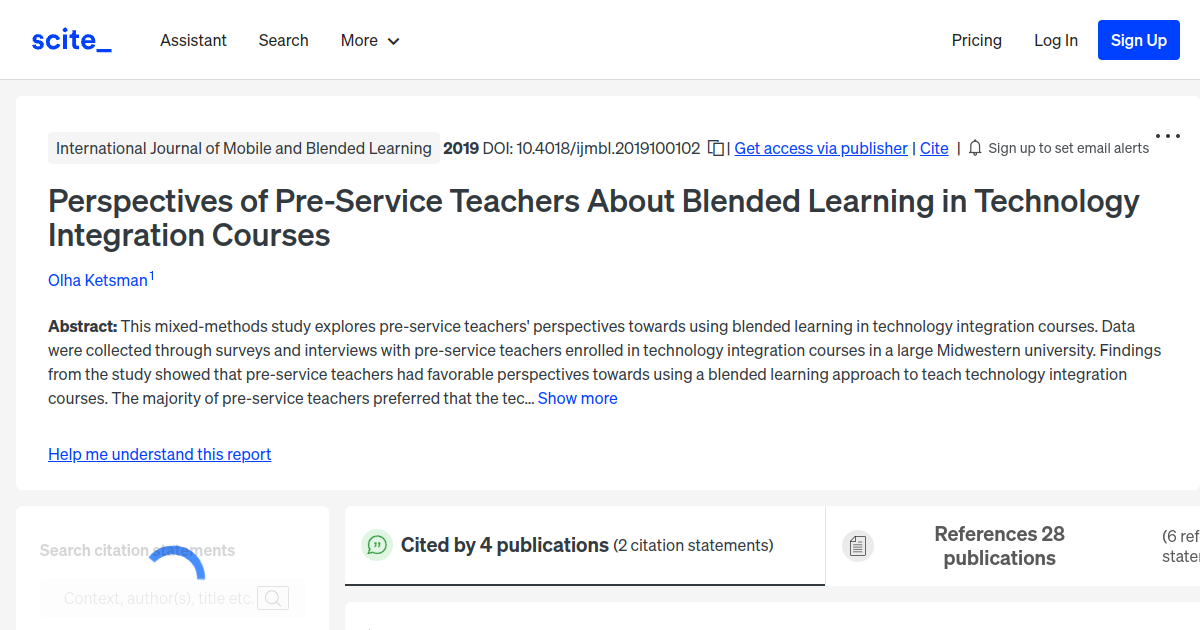
Task: Click the citation statements search field
Action: [x=160, y=597]
